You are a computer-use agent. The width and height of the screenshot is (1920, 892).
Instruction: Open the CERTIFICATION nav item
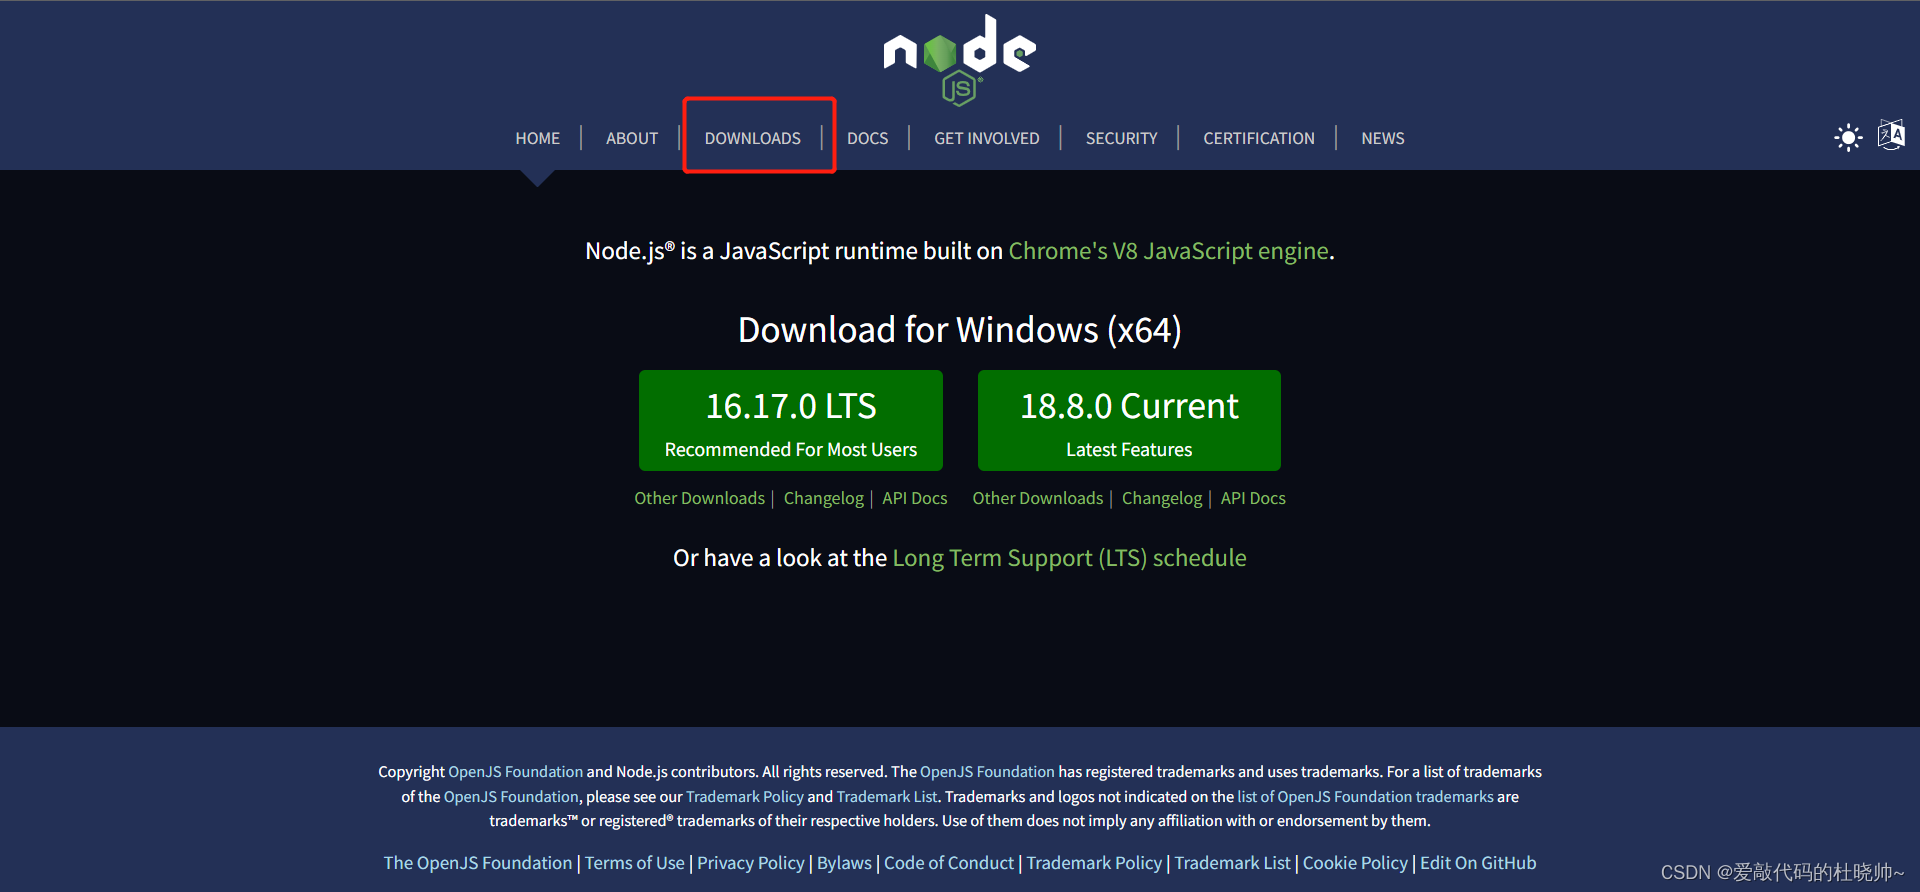click(x=1259, y=138)
